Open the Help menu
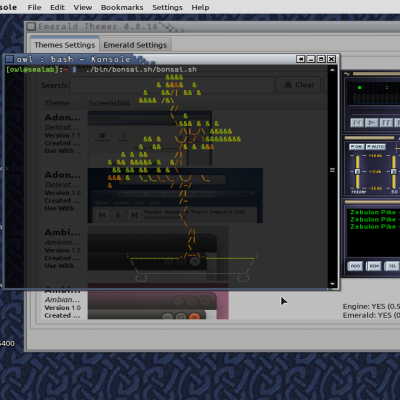 tap(200, 7)
